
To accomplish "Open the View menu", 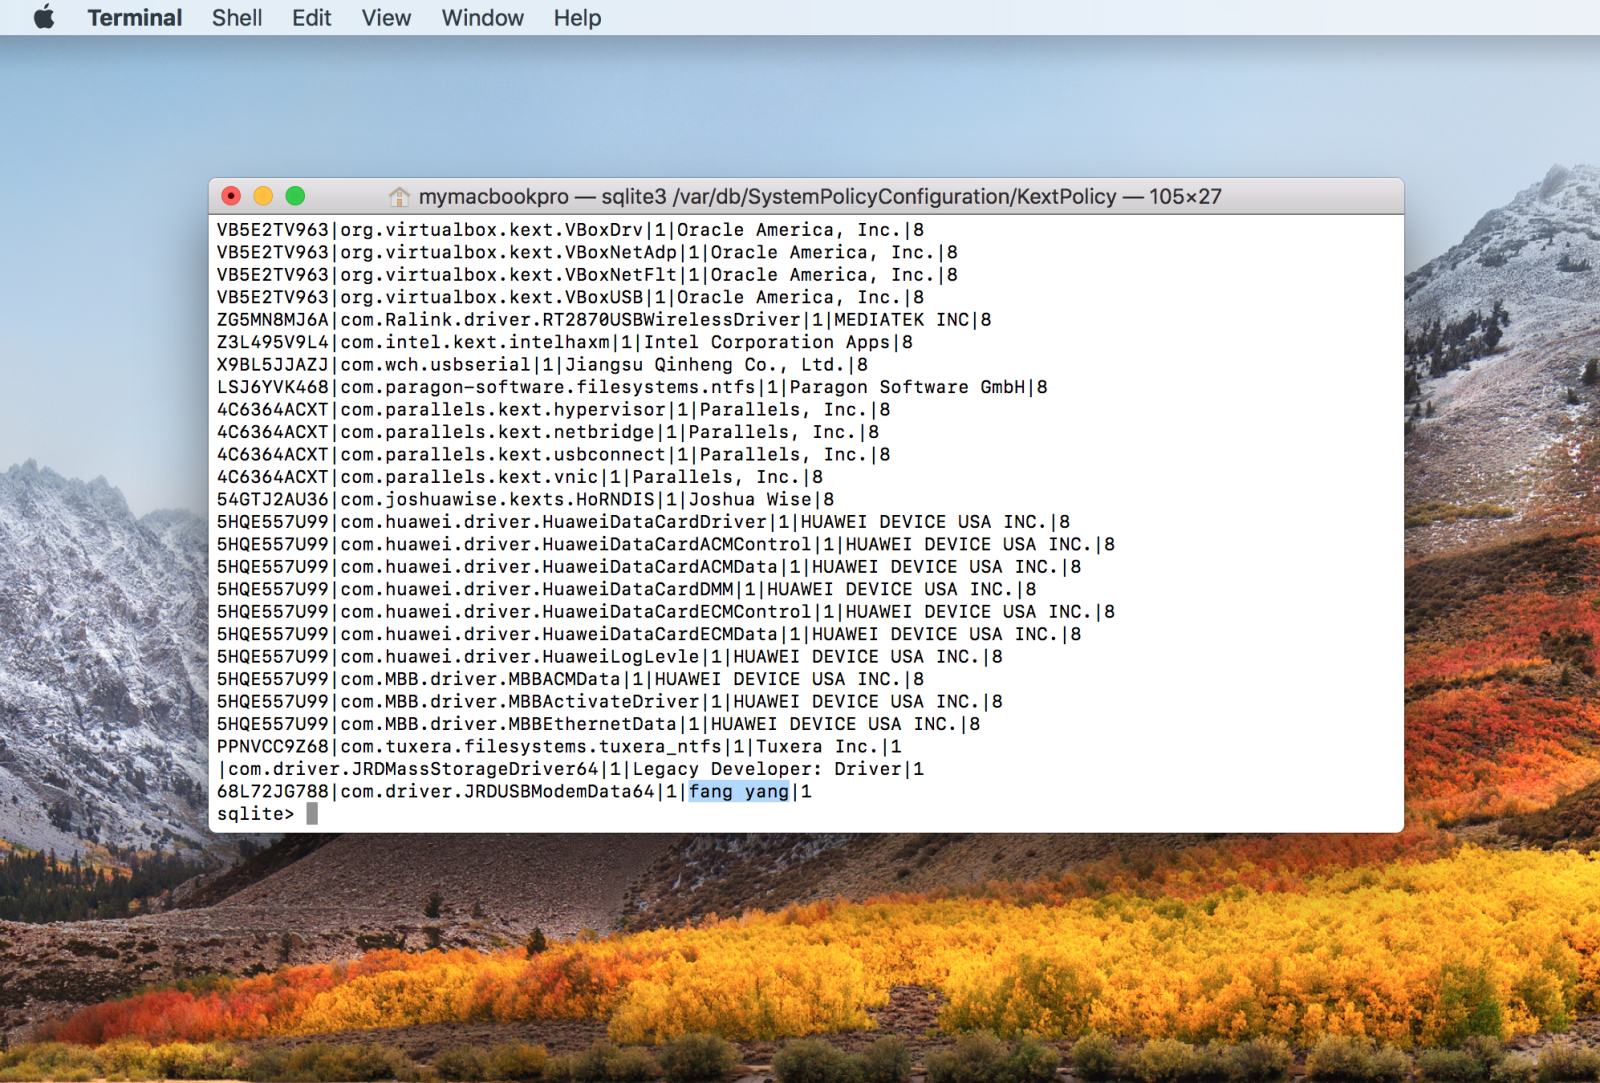I will click(387, 18).
